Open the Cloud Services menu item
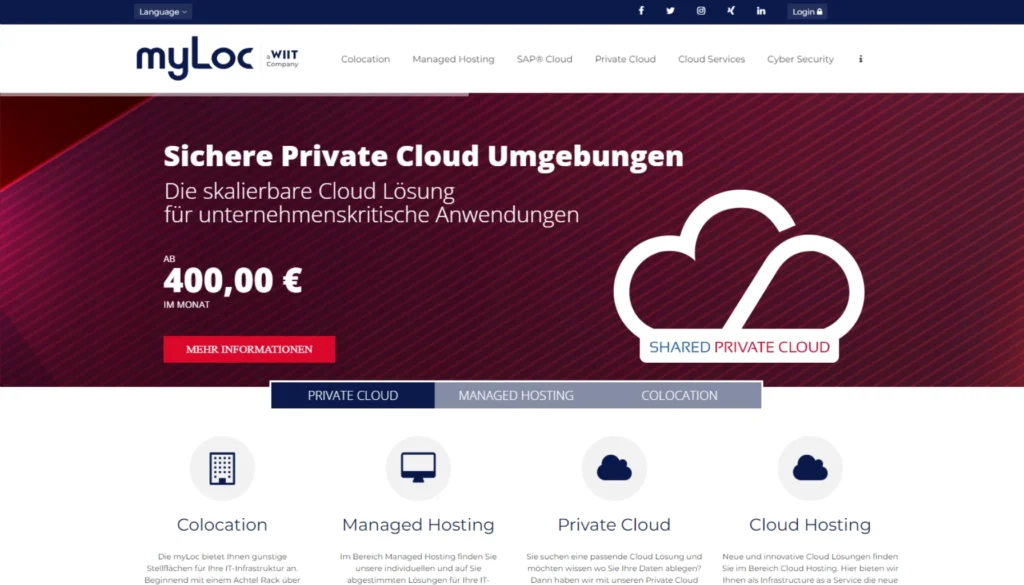Viewport: 1024px width, 585px height. click(x=711, y=59)
